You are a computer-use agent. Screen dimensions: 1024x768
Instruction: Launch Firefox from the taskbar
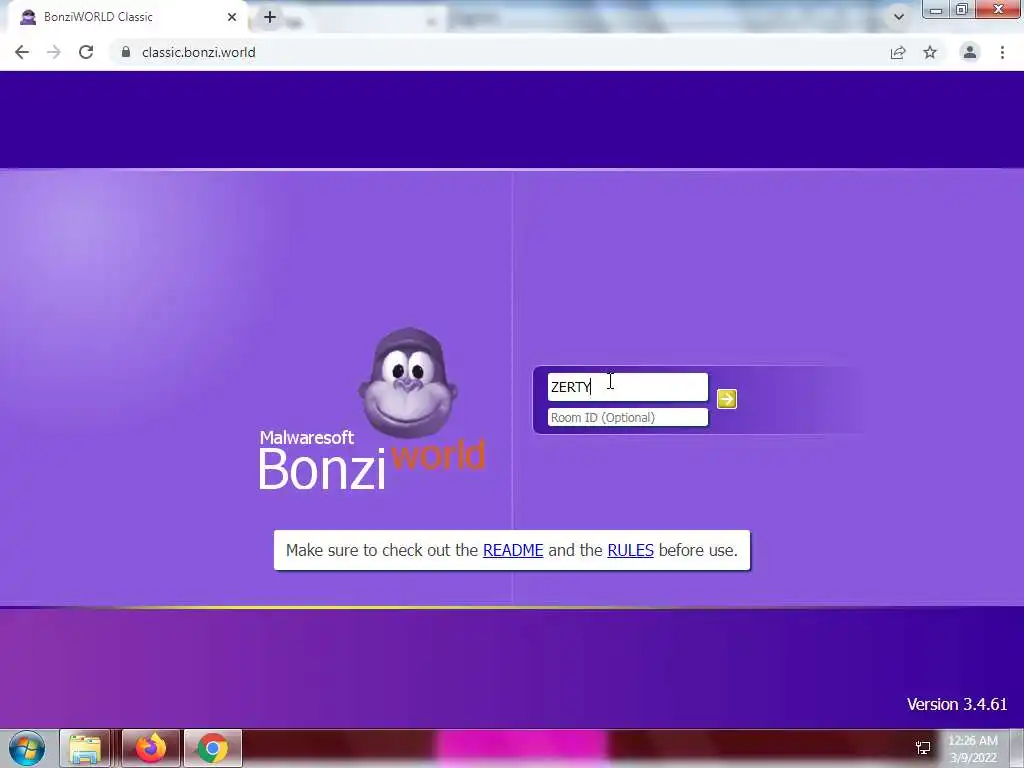(150, 748)
